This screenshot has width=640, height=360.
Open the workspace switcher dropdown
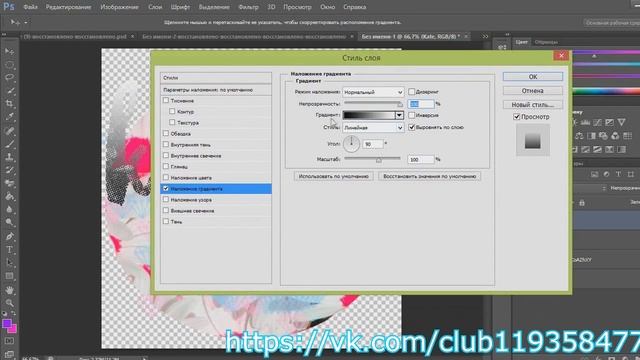[611, 22]
